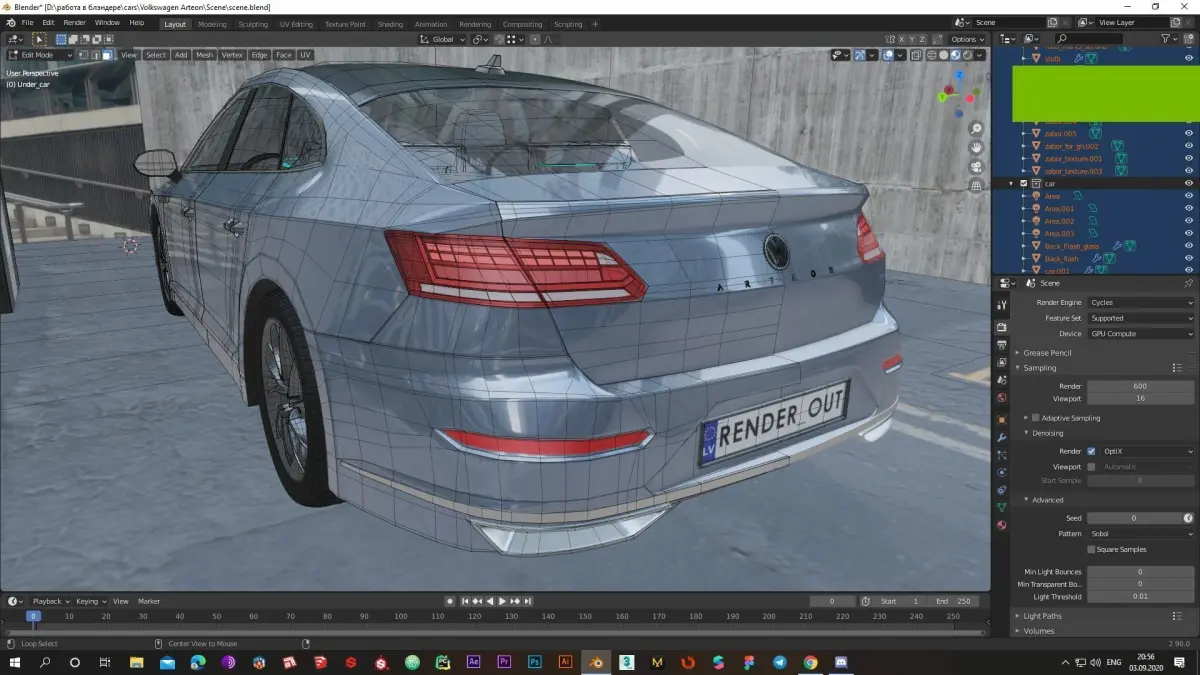
Task: Expand the Light Paths panel
Action: 1041,616
